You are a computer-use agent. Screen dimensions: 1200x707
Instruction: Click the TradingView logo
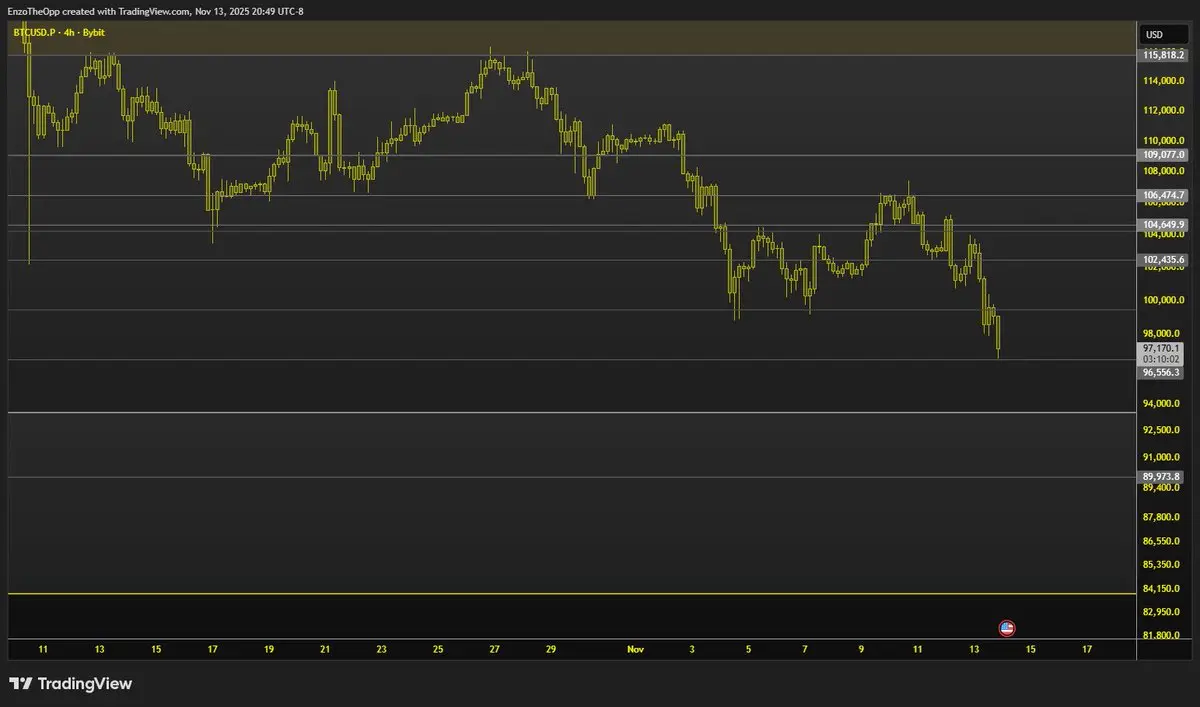[70, 684]
